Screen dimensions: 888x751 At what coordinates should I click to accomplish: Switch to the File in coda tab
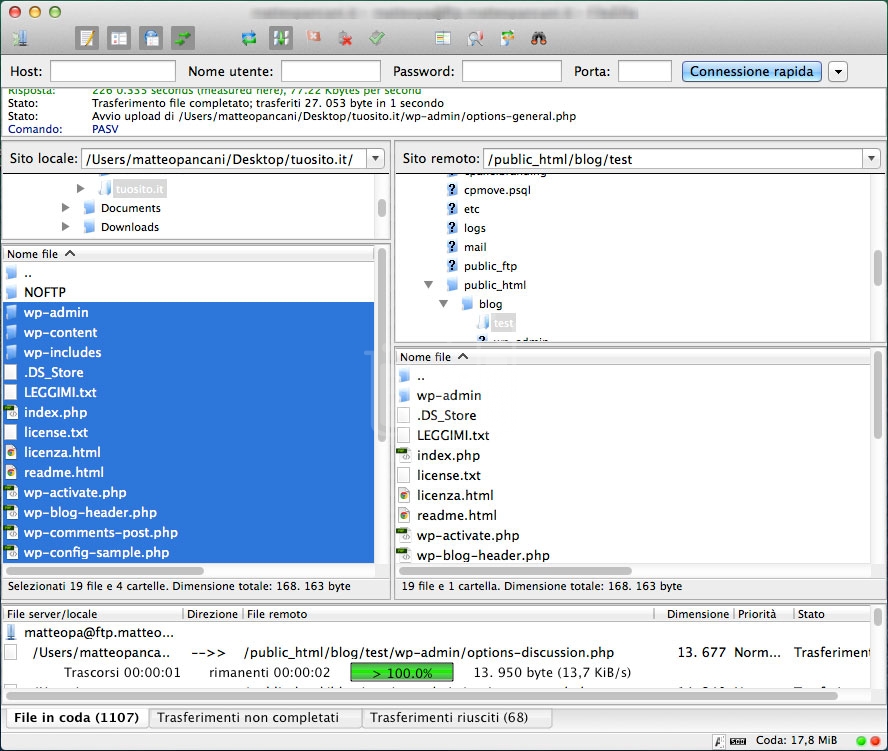click(x=76, y=718)
